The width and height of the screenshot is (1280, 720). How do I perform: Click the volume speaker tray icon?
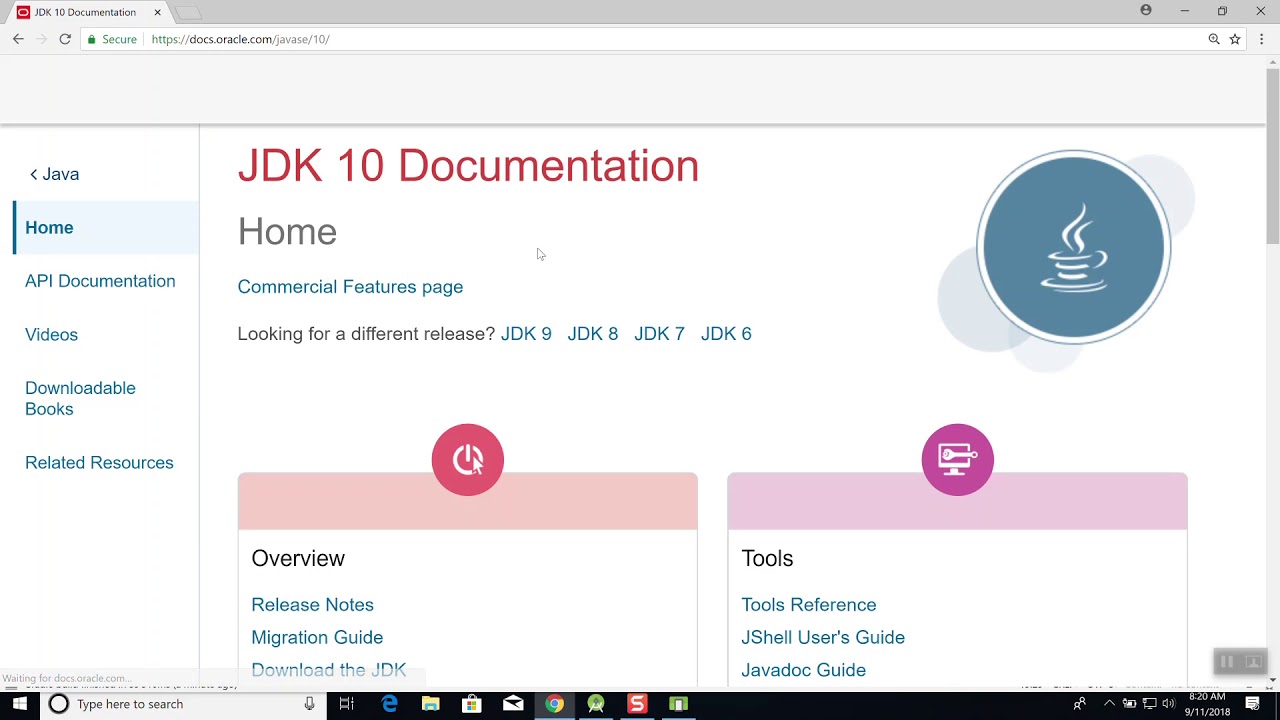coord(1168,704)
